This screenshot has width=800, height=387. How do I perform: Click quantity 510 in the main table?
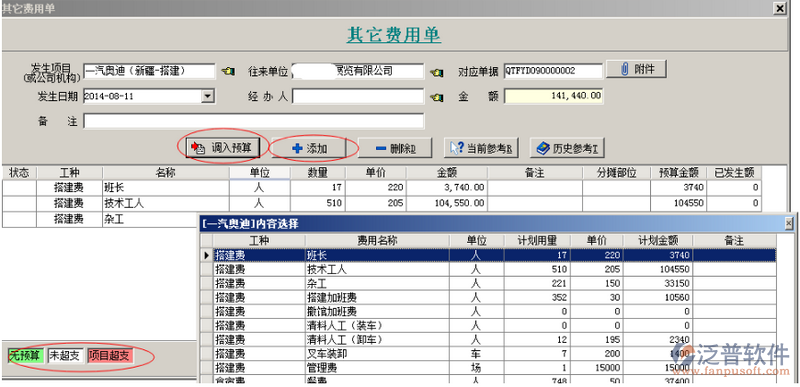point(318,203)
